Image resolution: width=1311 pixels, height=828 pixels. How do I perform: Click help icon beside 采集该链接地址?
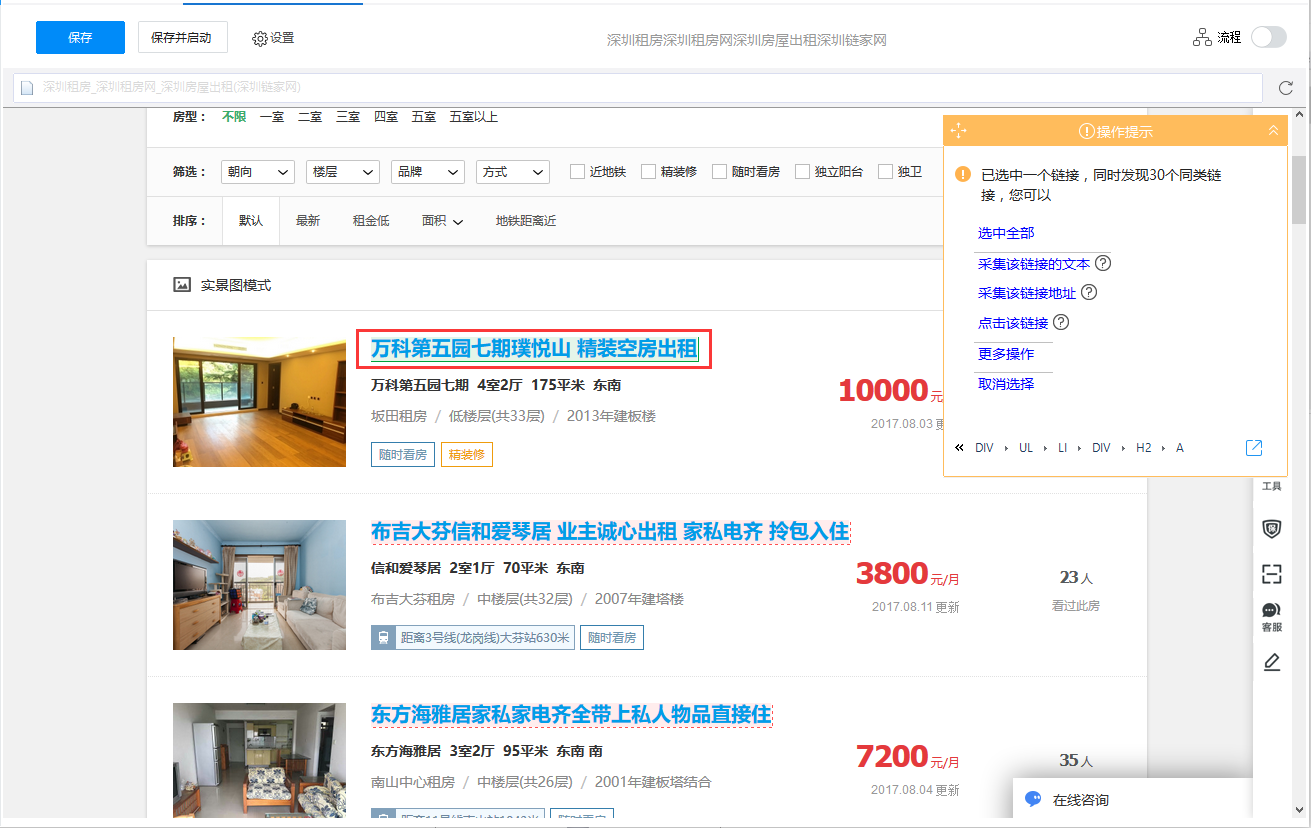(x=1090, y=293)
